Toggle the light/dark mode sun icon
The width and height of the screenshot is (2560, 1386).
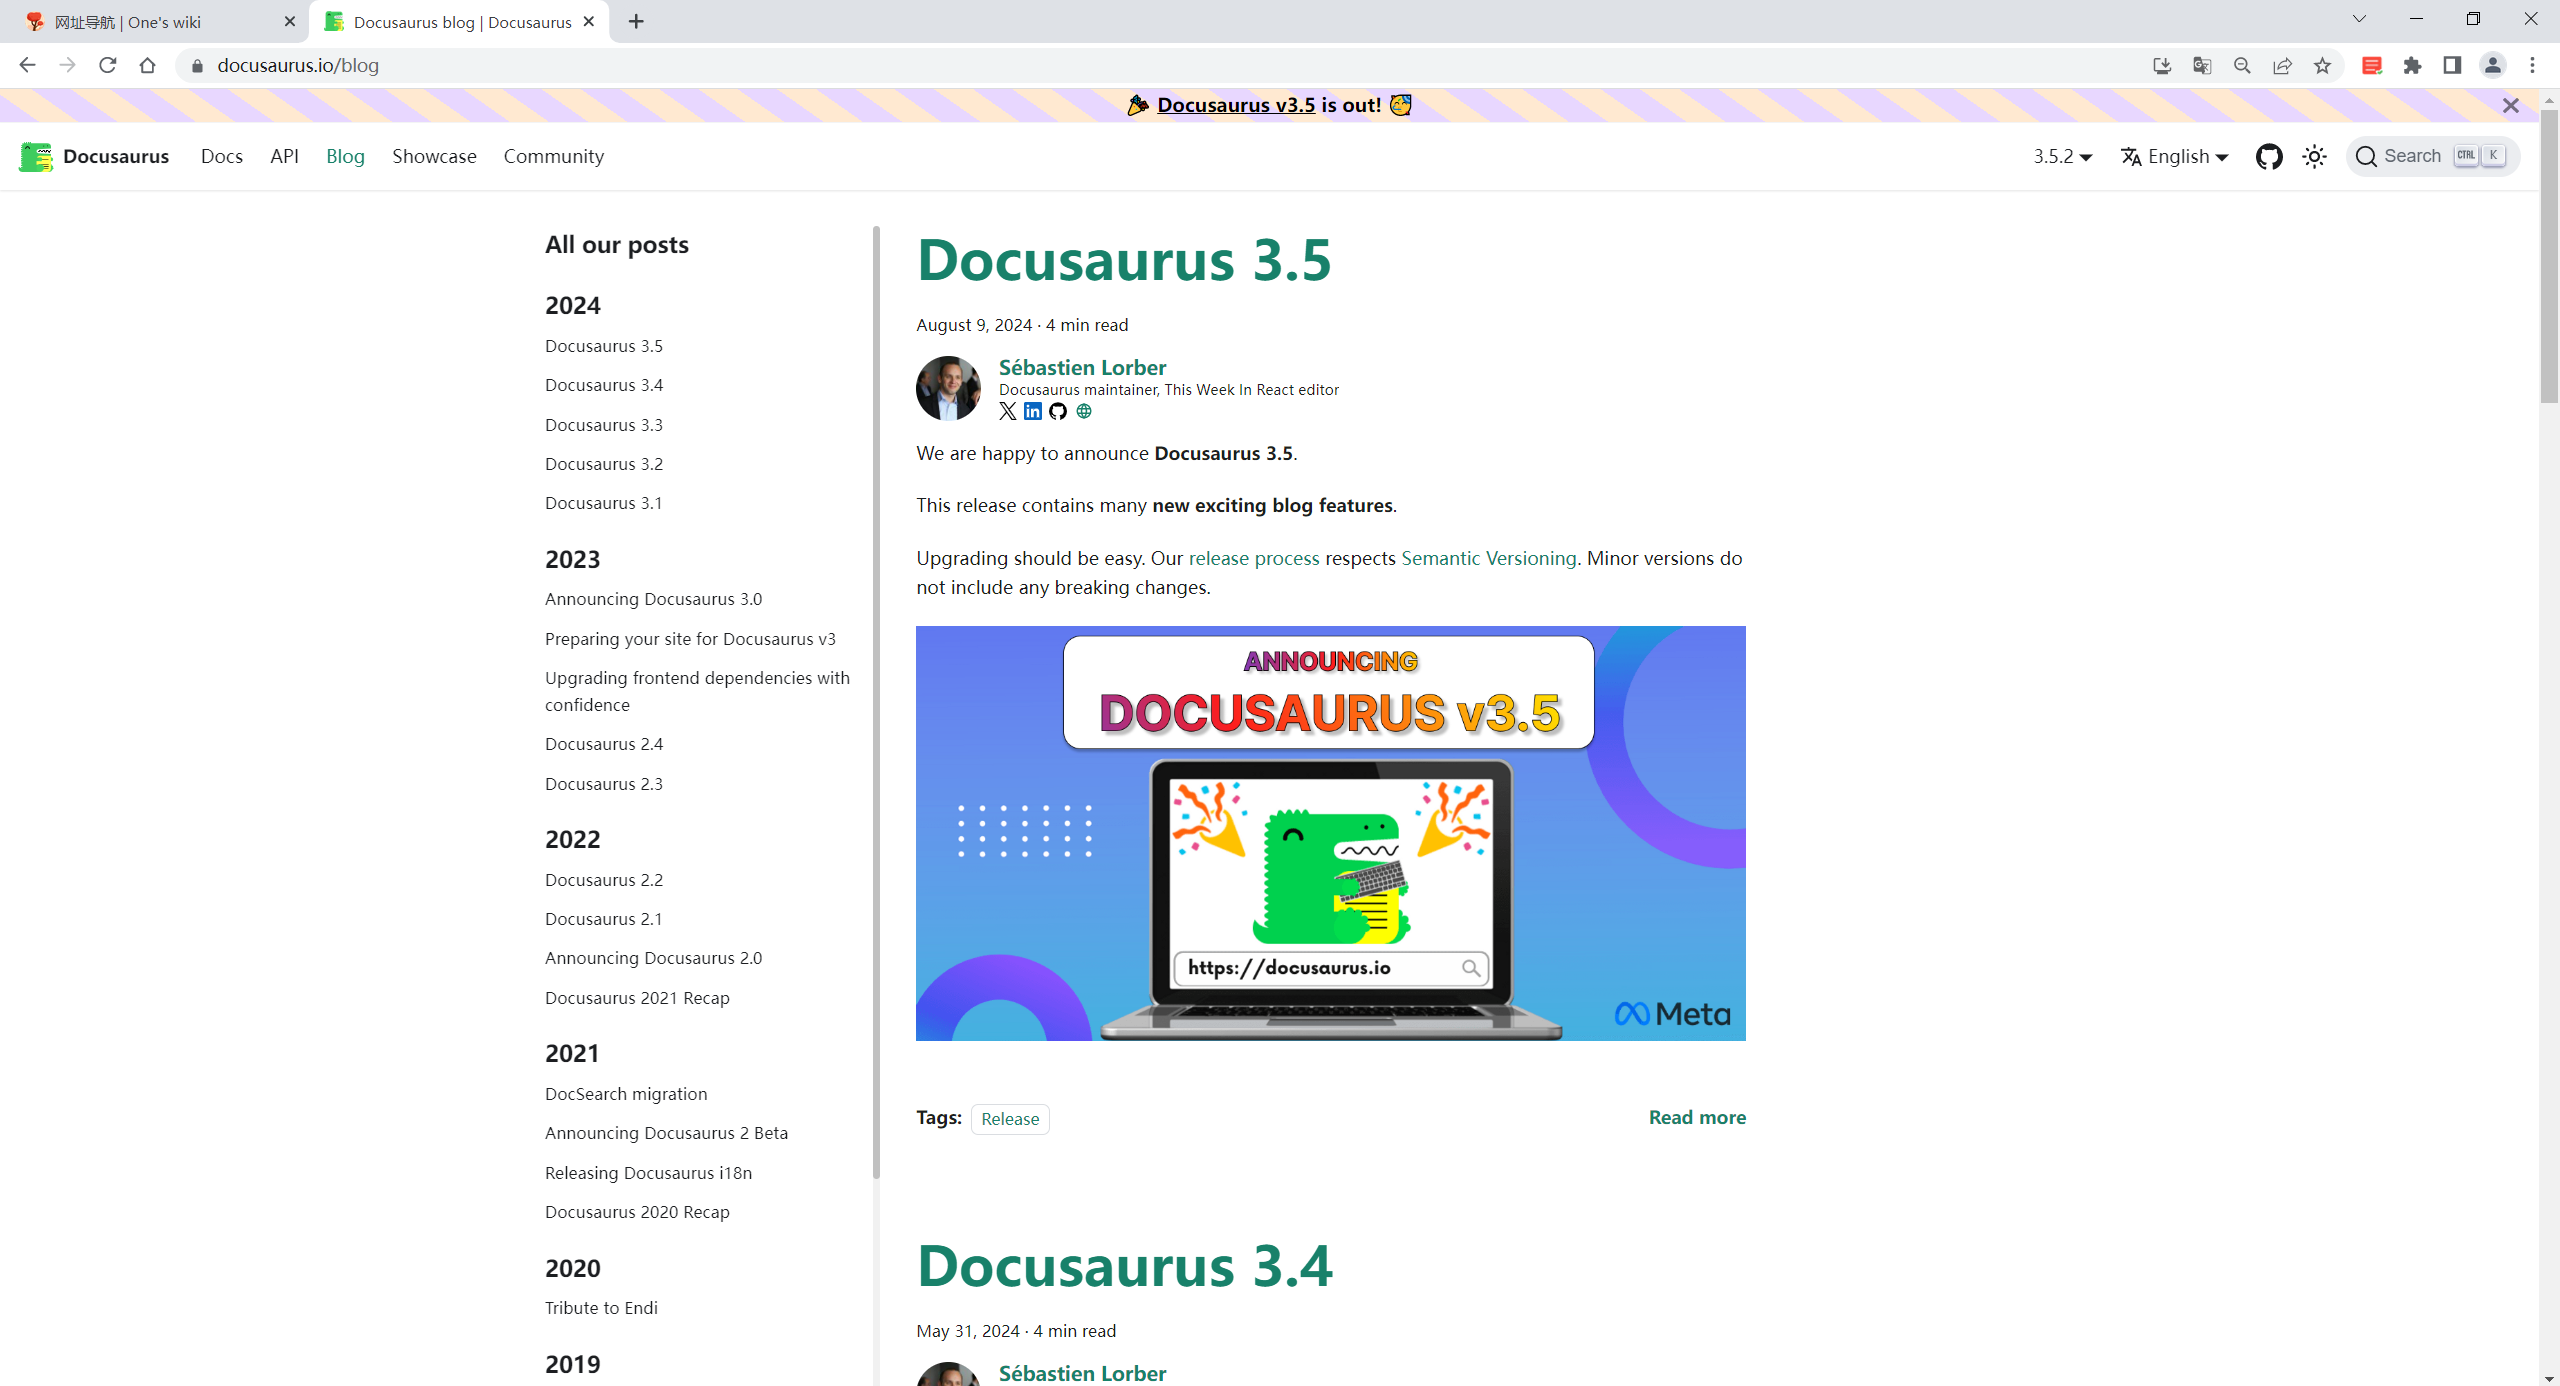click(x=2314, y=156)
